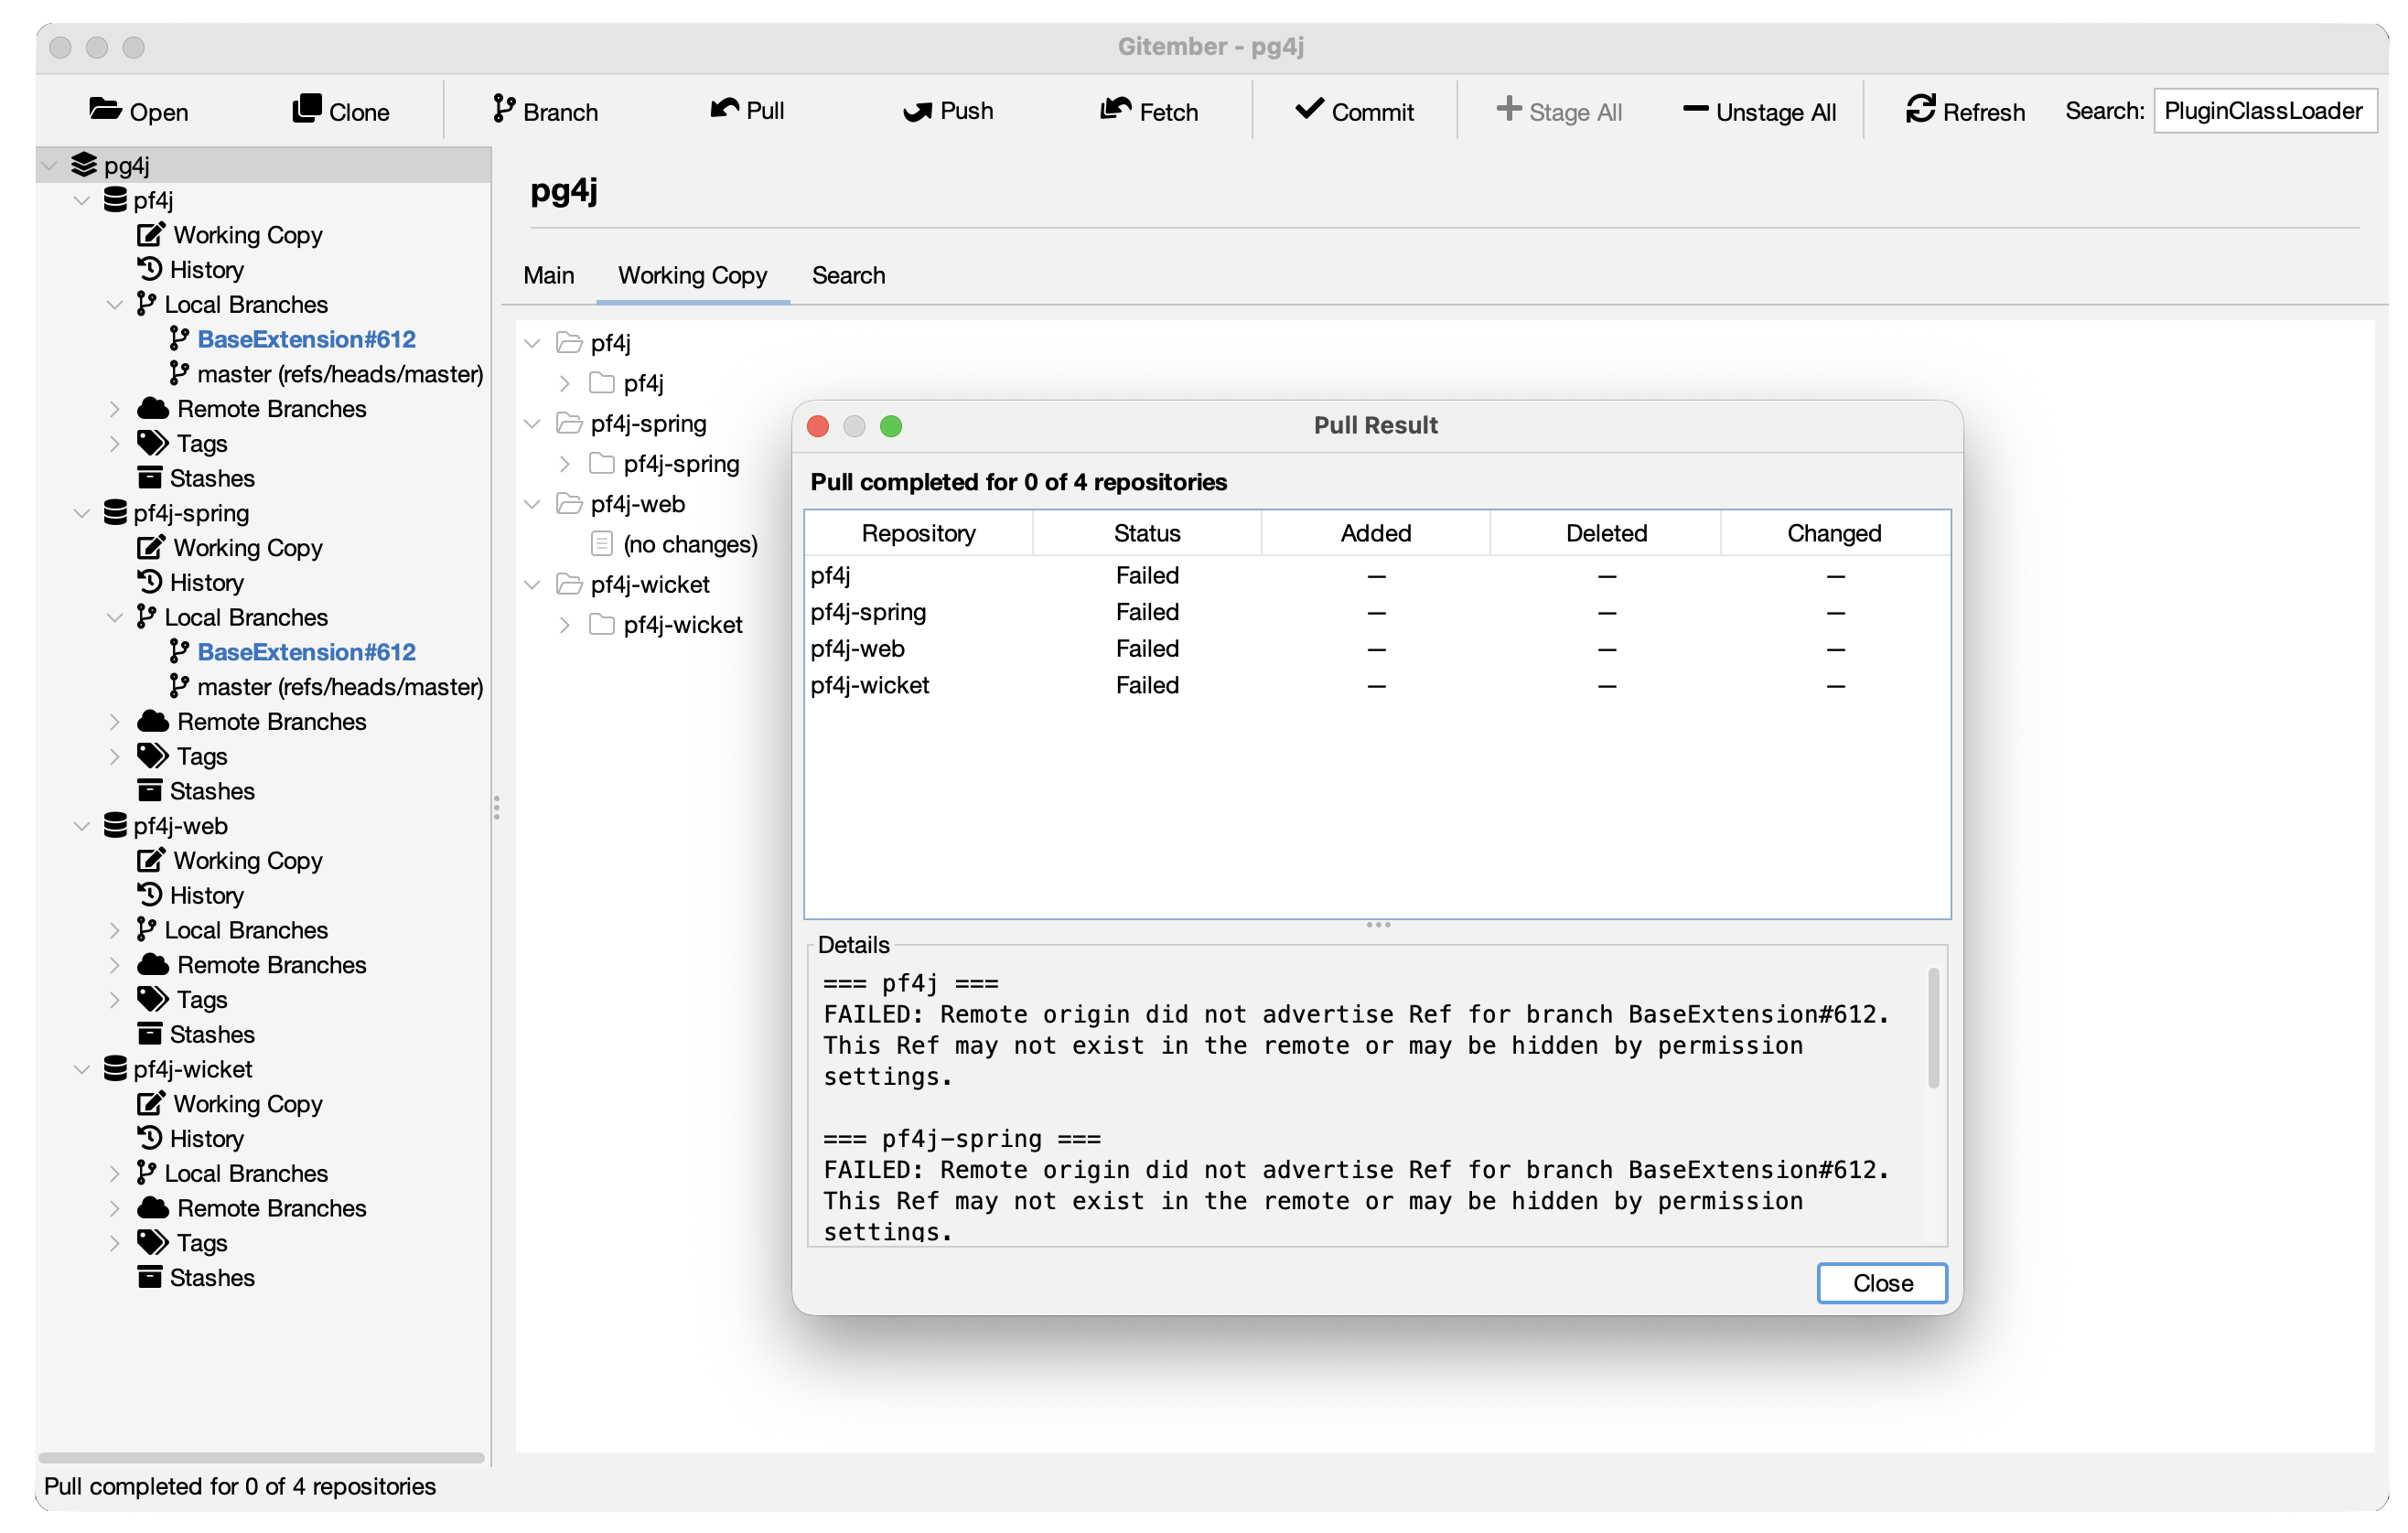The height and width of the screenshot is (1533, 2408).
Task: Select pf4j-spring row in Pull Result table
Action: 1378,612
